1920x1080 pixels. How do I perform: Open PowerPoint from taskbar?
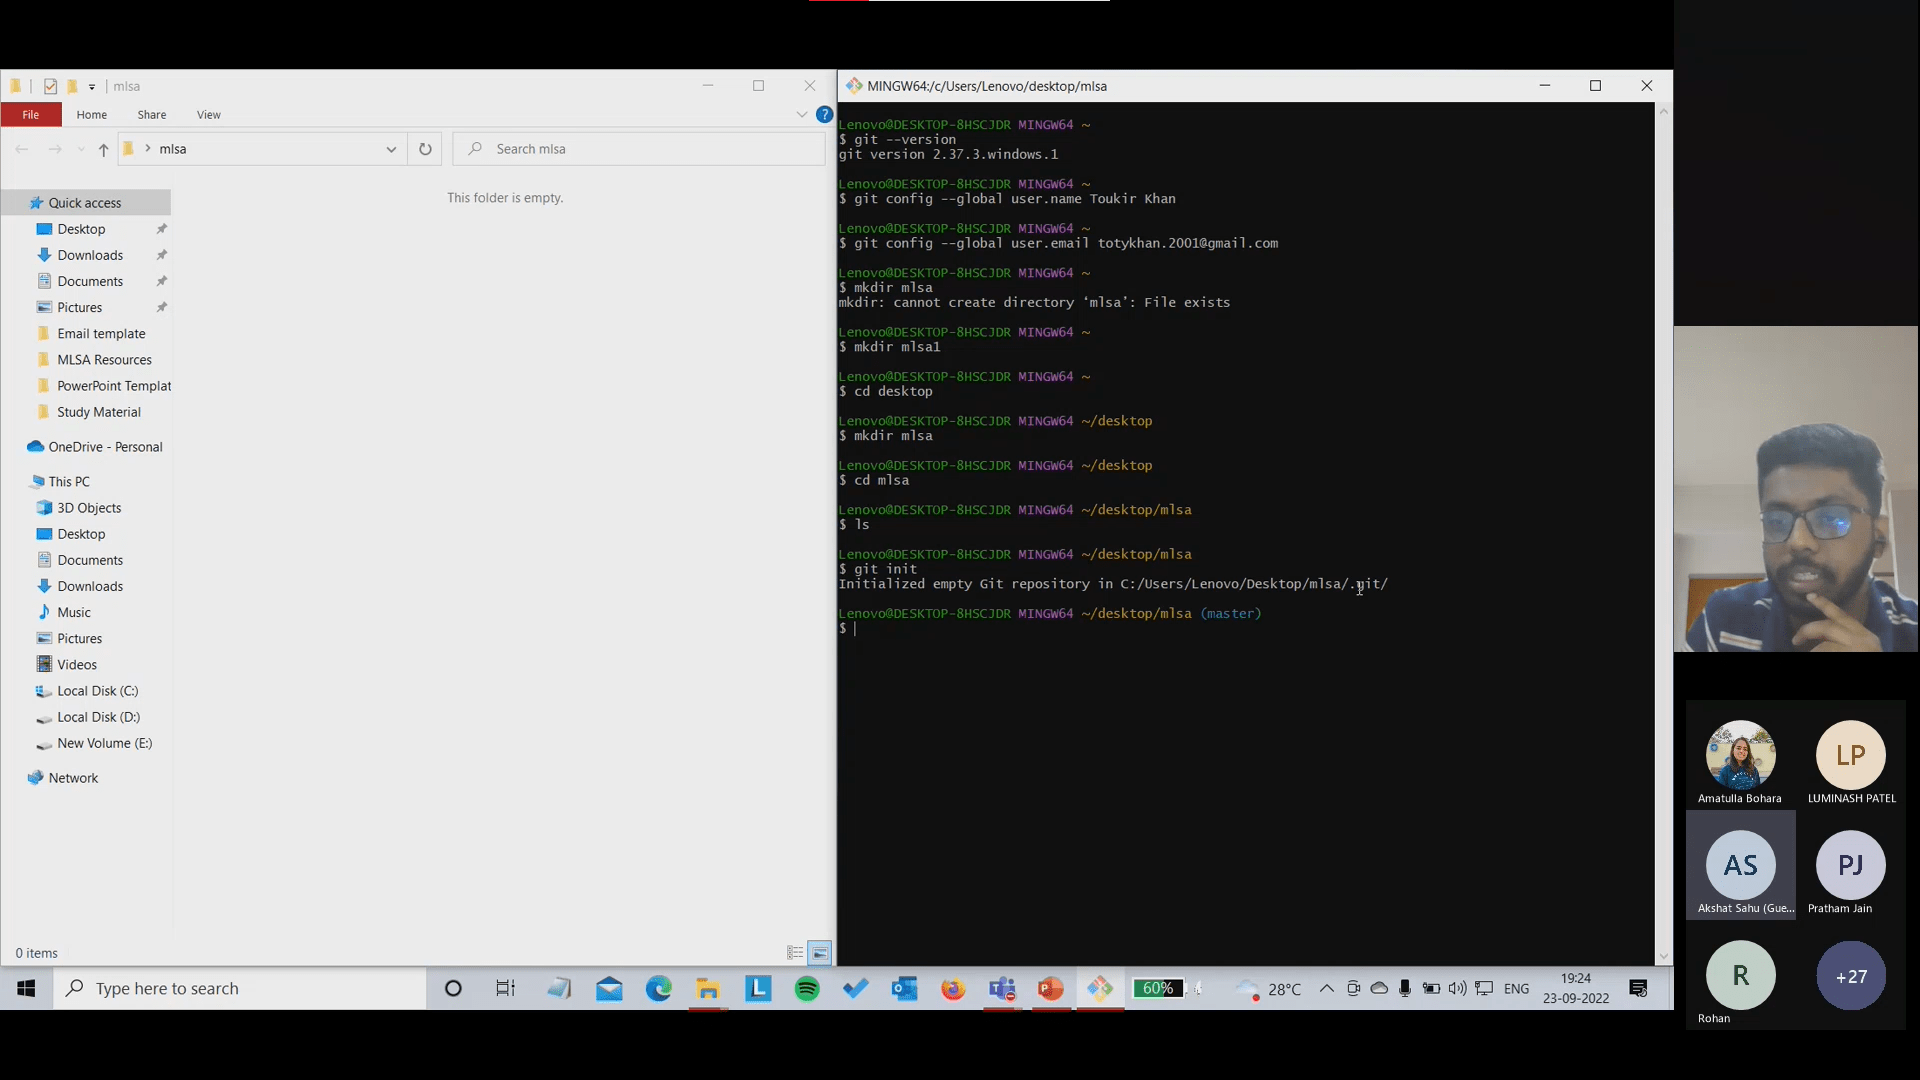(1050, 988)
